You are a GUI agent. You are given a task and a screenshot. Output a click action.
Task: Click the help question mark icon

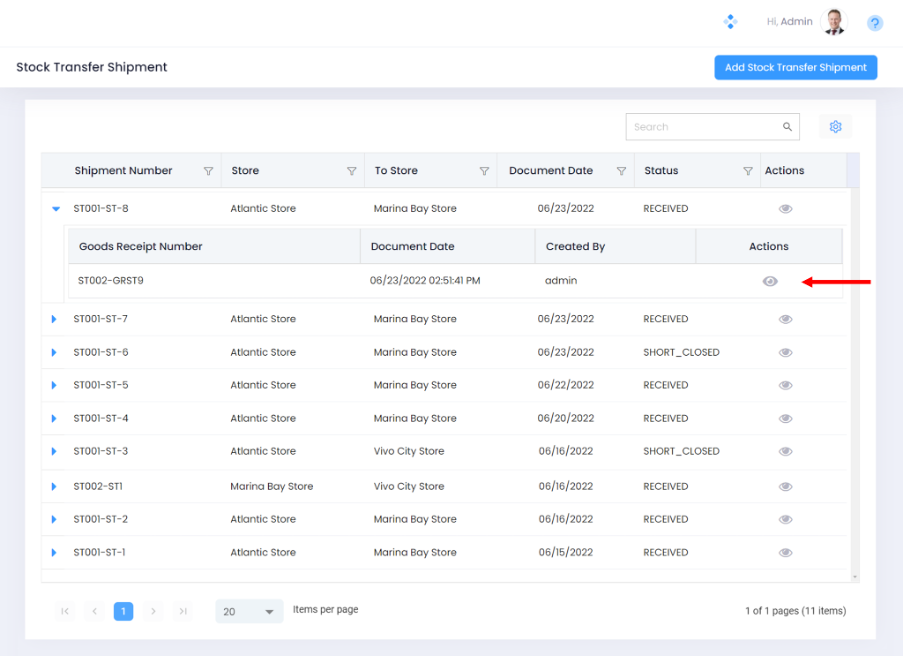[x=874, y=23]
